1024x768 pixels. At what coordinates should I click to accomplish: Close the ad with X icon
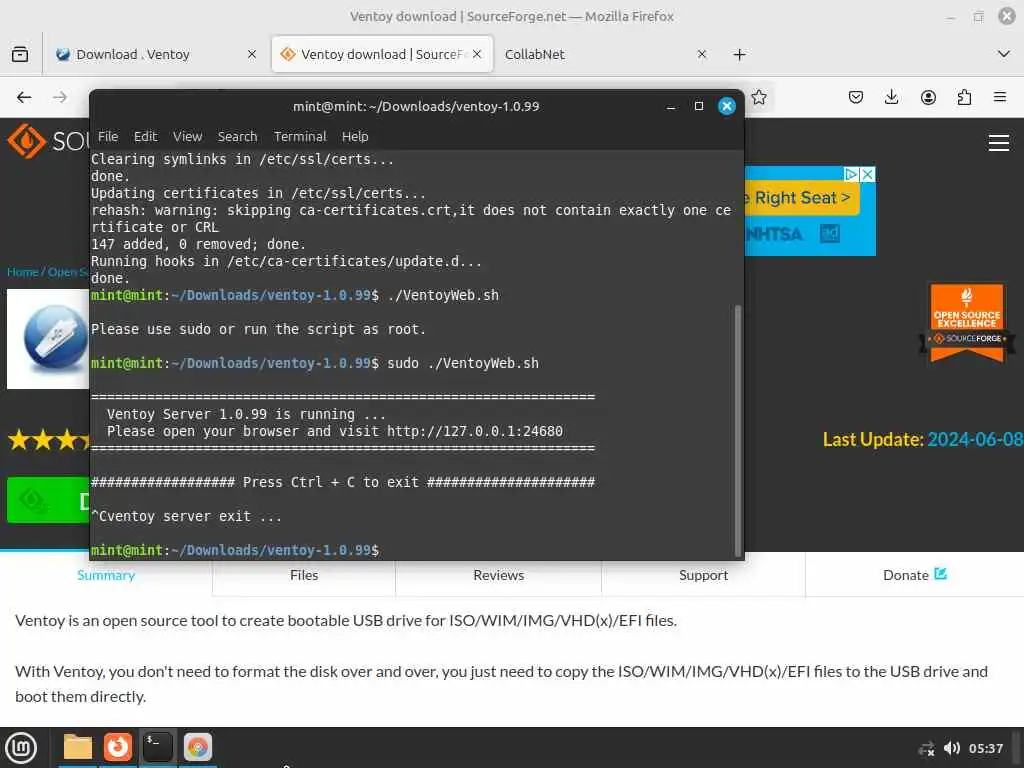(x=868, y=174)
